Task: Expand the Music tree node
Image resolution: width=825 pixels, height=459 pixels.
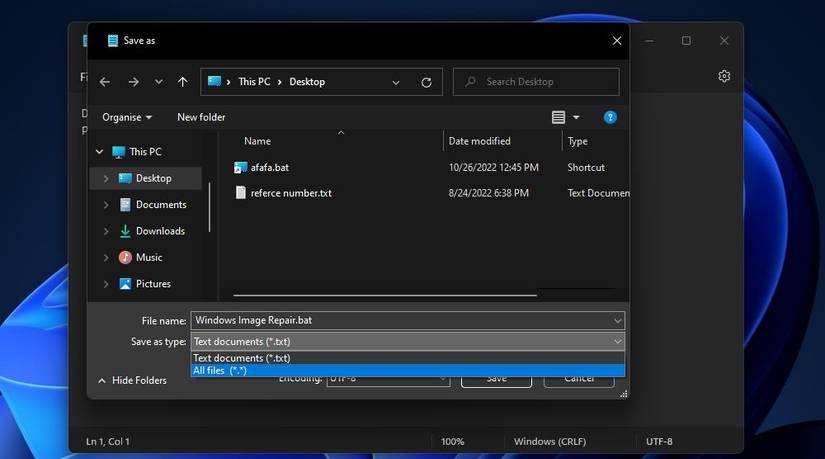Action: pos(106,257)
